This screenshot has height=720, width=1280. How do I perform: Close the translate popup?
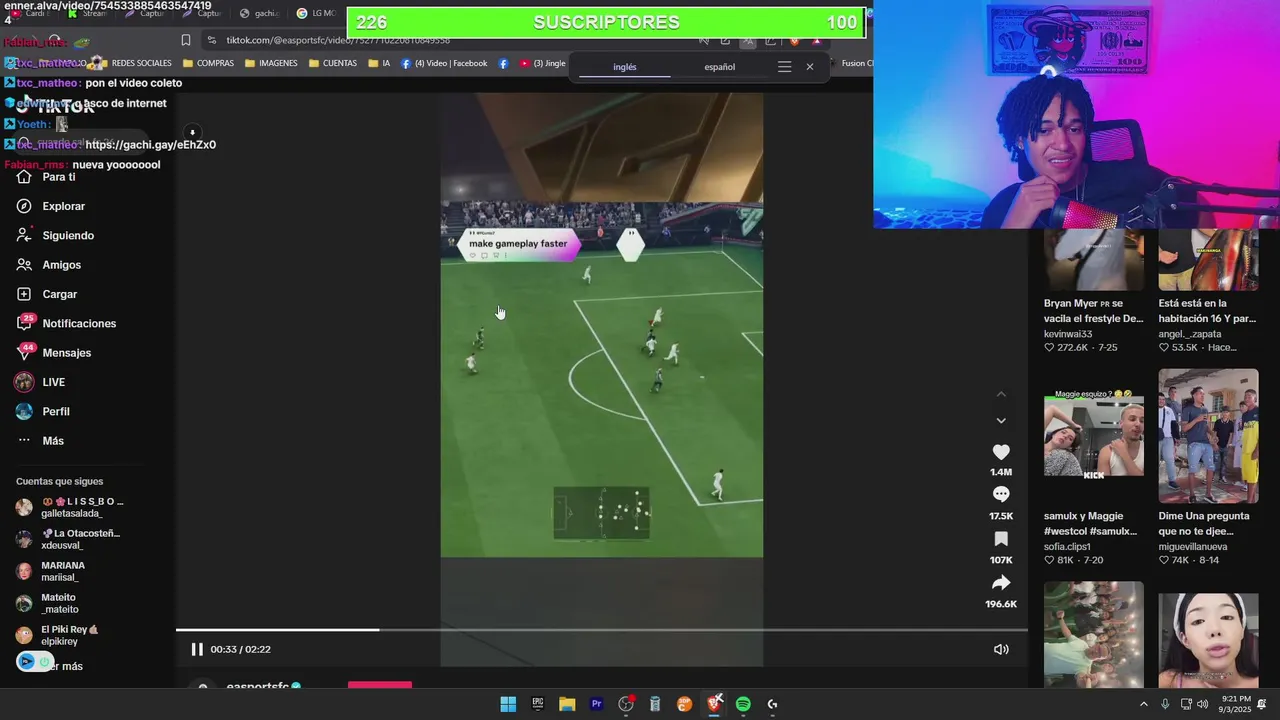[810, 67]
